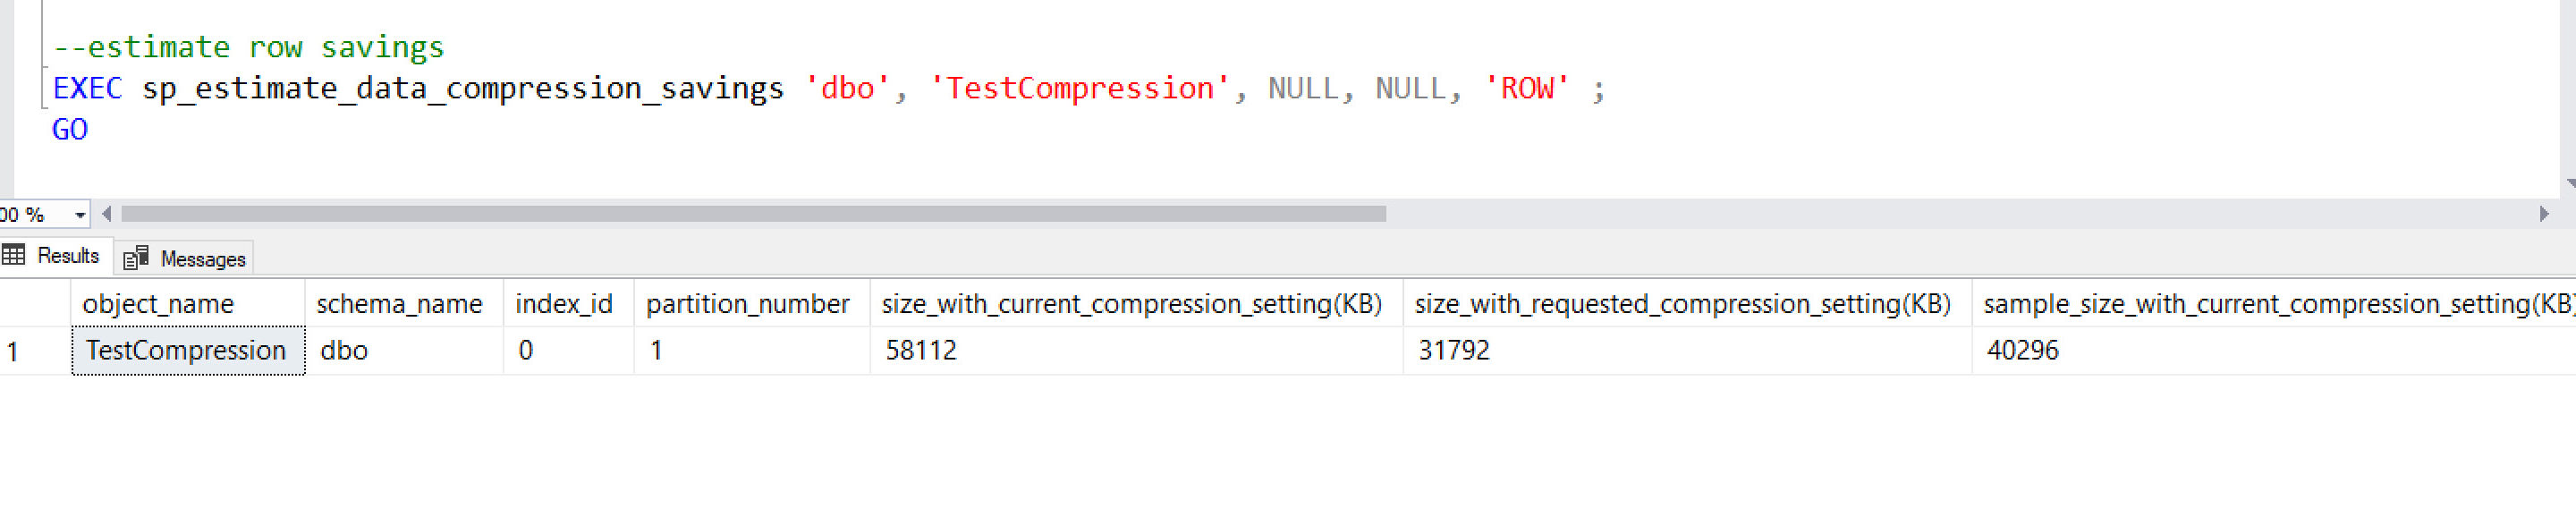This screenshot has width=2576, height=508.
Task: Click the index_id column header
Action: [564, 304]
